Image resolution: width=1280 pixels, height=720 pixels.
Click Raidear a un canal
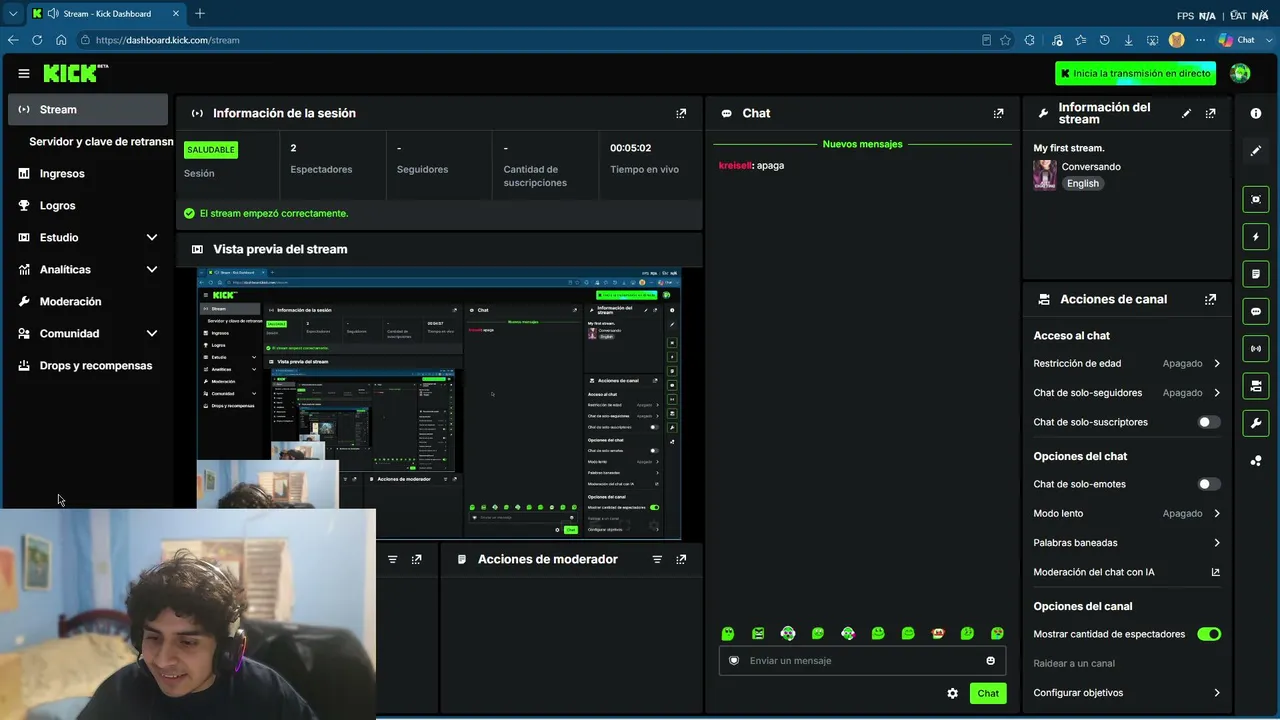tap(1074, 663)
